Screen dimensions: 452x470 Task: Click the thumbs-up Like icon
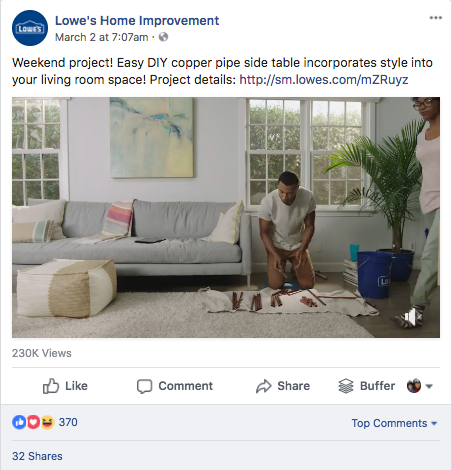pyautogui.click(x=51, y=386)
